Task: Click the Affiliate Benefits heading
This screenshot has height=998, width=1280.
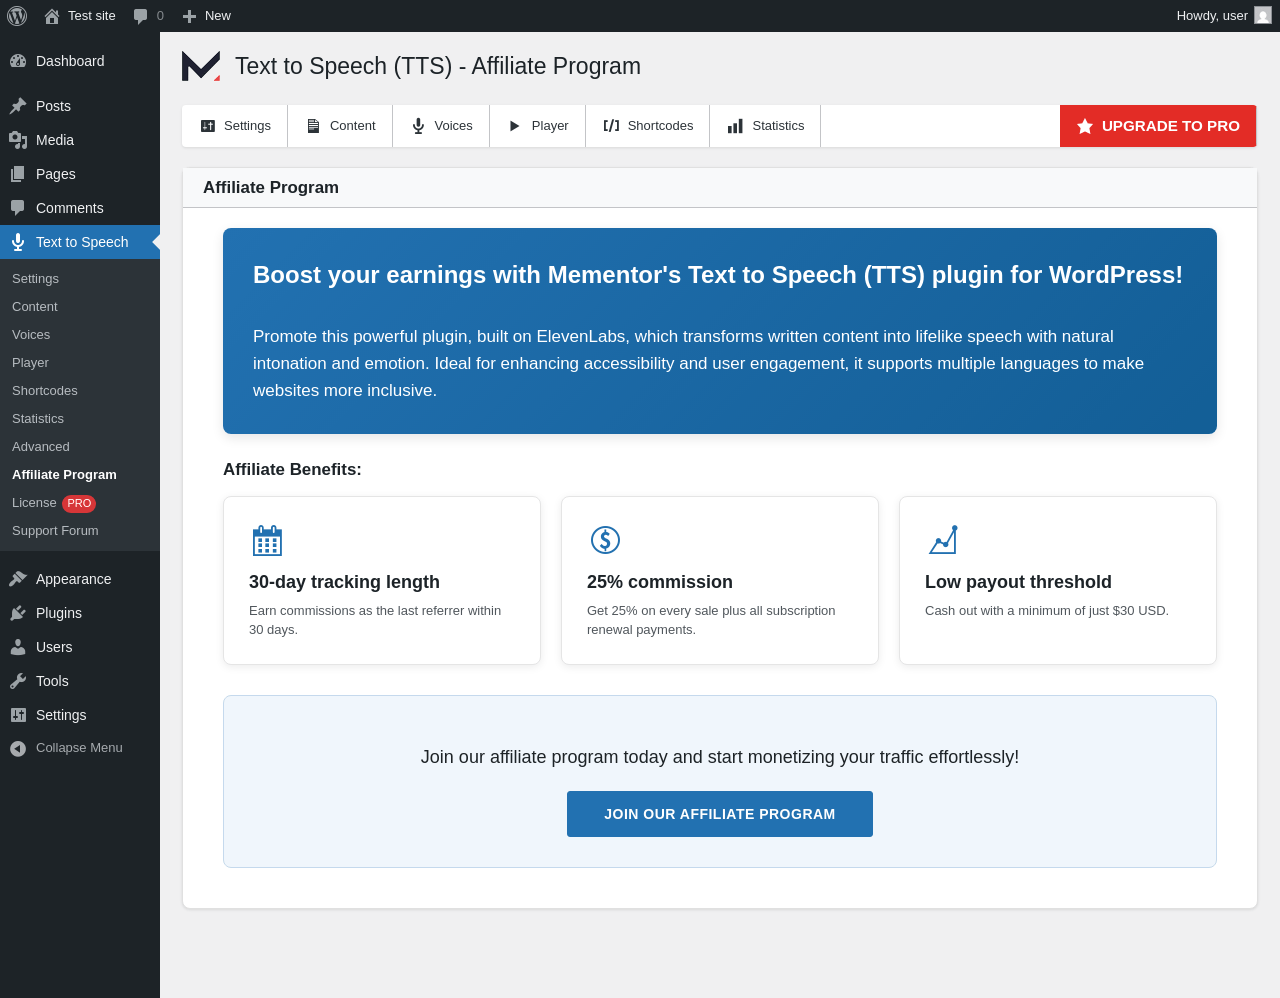Action: pyautogui.click(x=292, y=470)
